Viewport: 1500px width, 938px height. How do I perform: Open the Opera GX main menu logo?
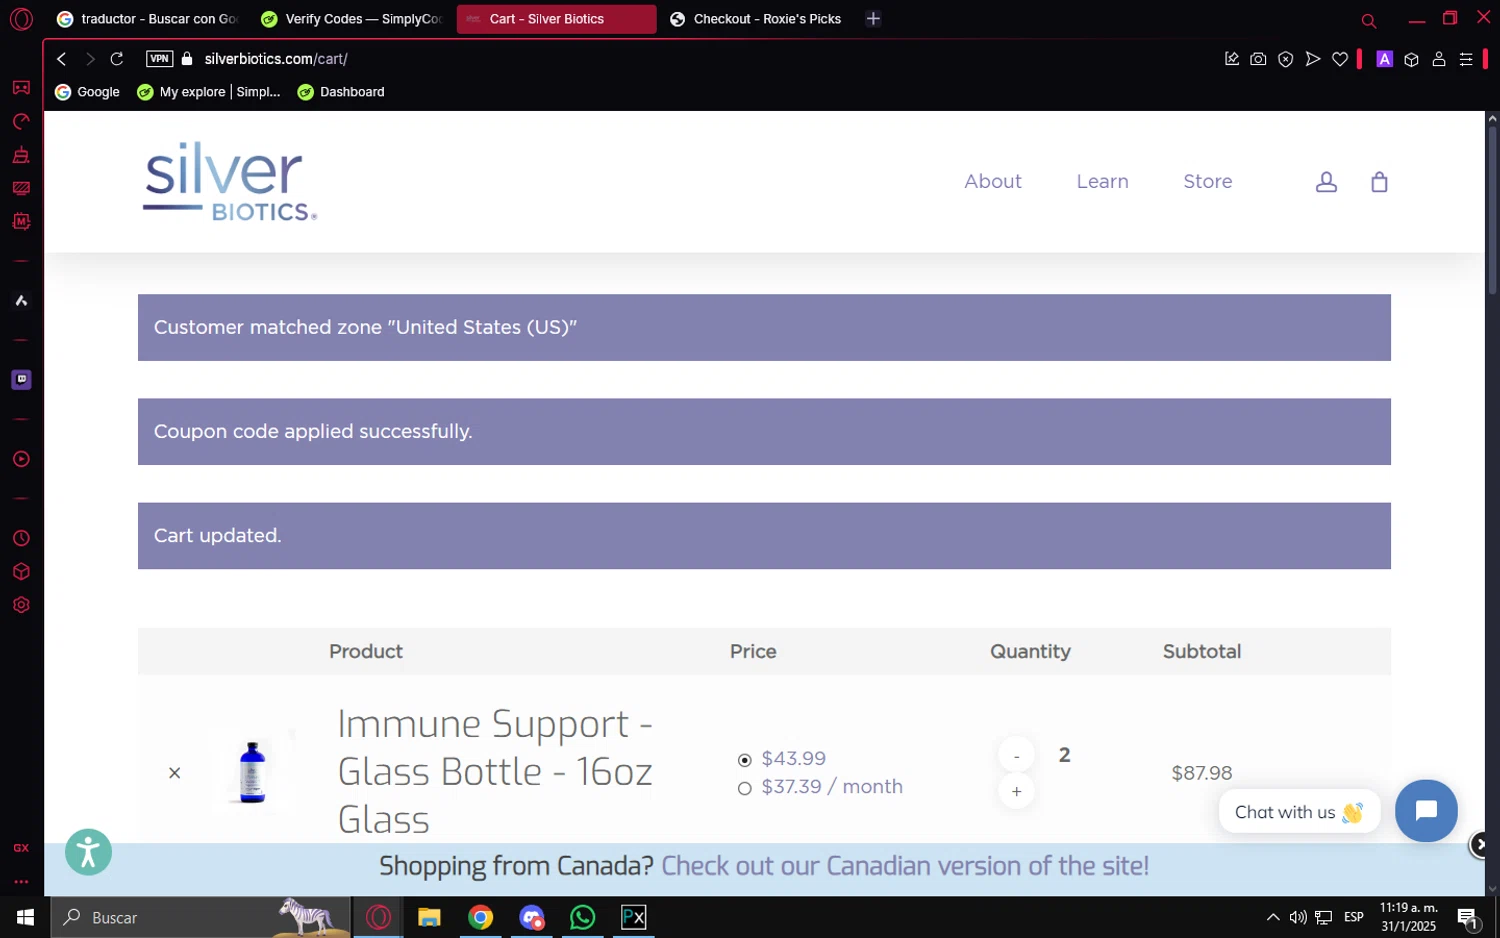tap(21, 19)
